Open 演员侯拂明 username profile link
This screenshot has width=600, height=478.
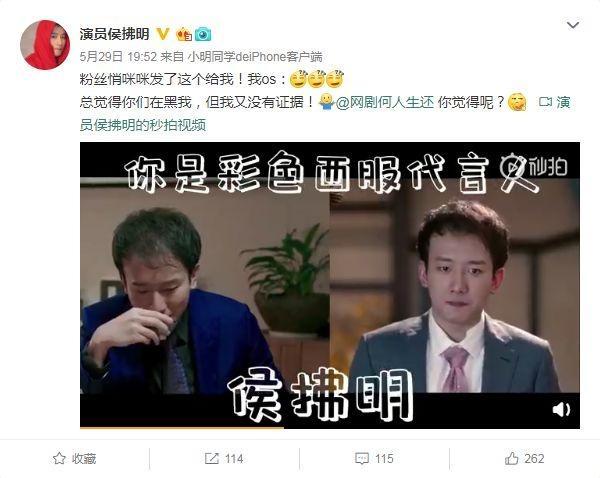(114, 34)
